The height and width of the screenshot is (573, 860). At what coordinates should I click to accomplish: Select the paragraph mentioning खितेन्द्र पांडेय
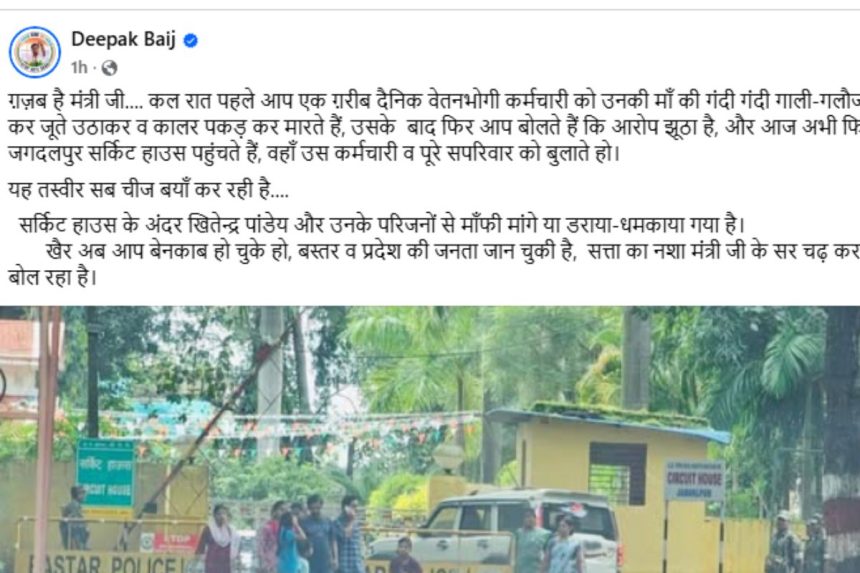(x=382, y=225)
